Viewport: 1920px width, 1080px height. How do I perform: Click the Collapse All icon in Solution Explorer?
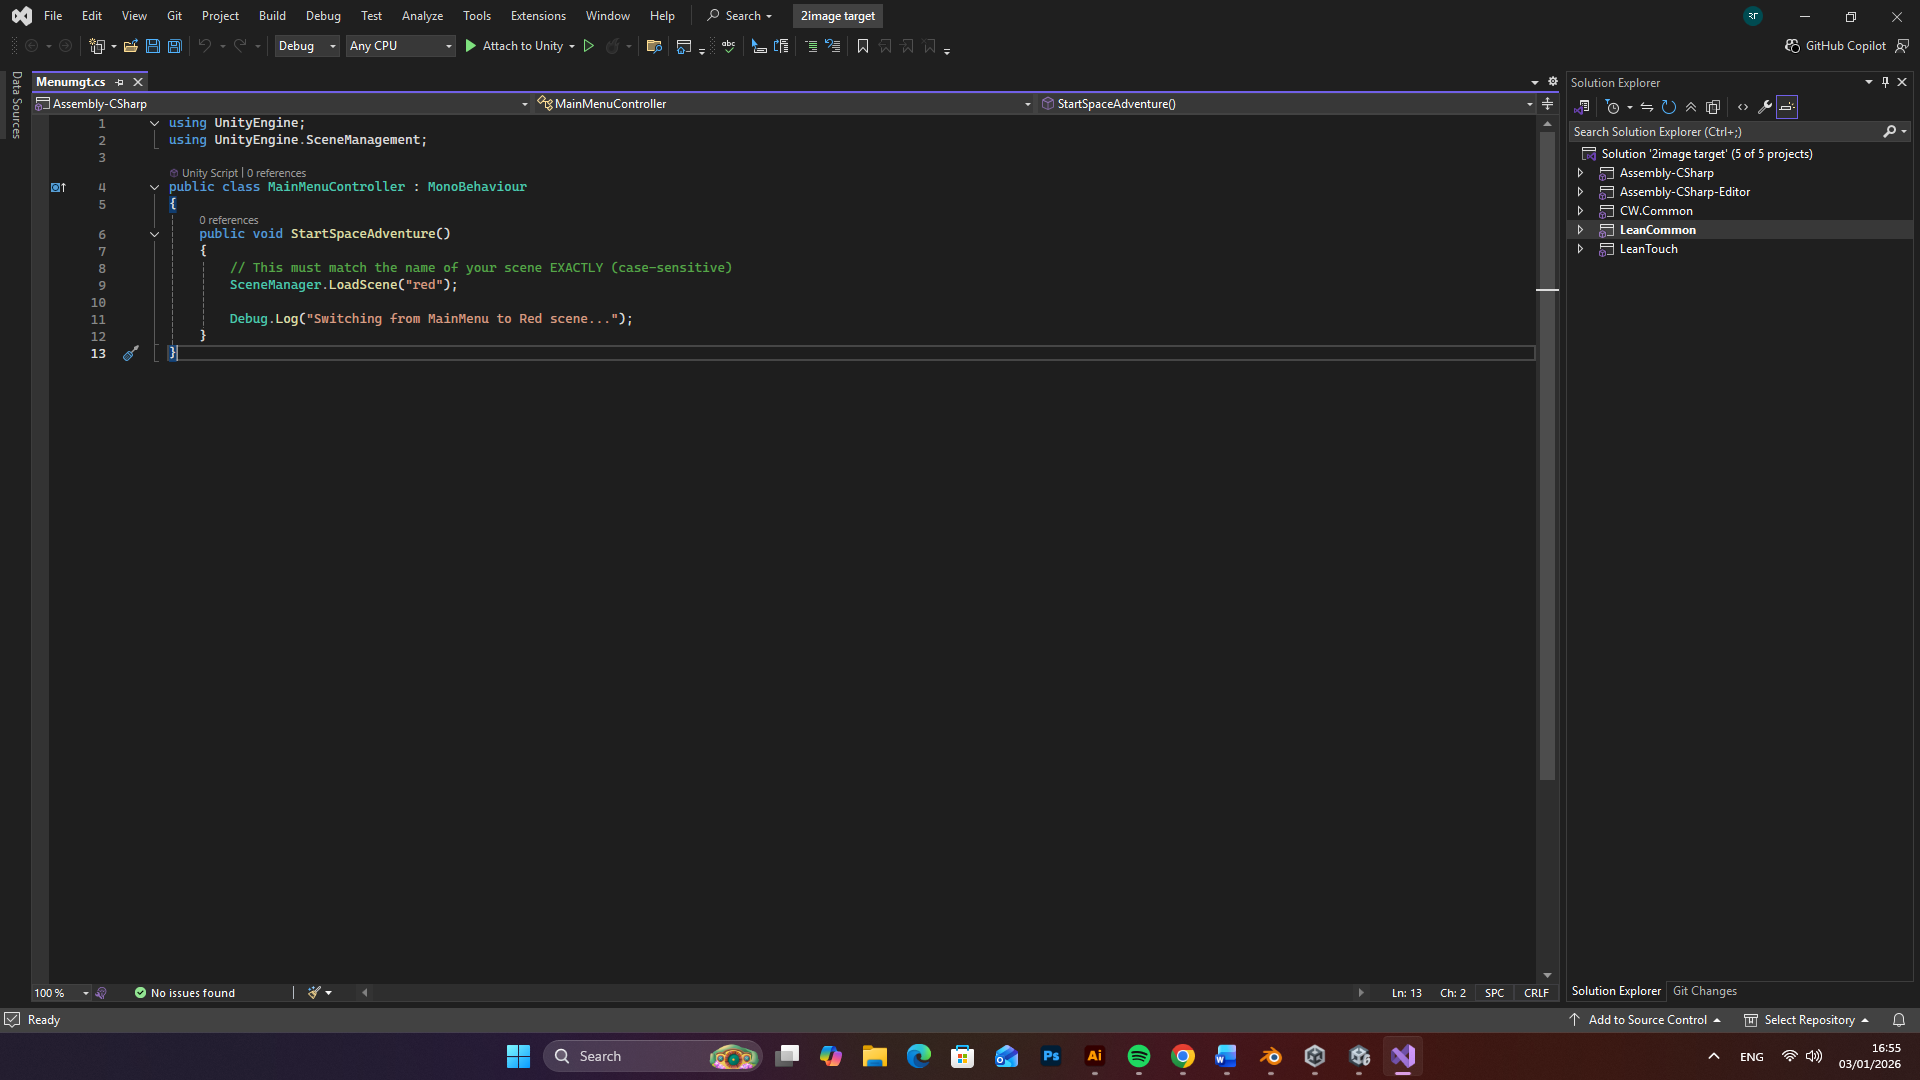[x=1691, y=107]
